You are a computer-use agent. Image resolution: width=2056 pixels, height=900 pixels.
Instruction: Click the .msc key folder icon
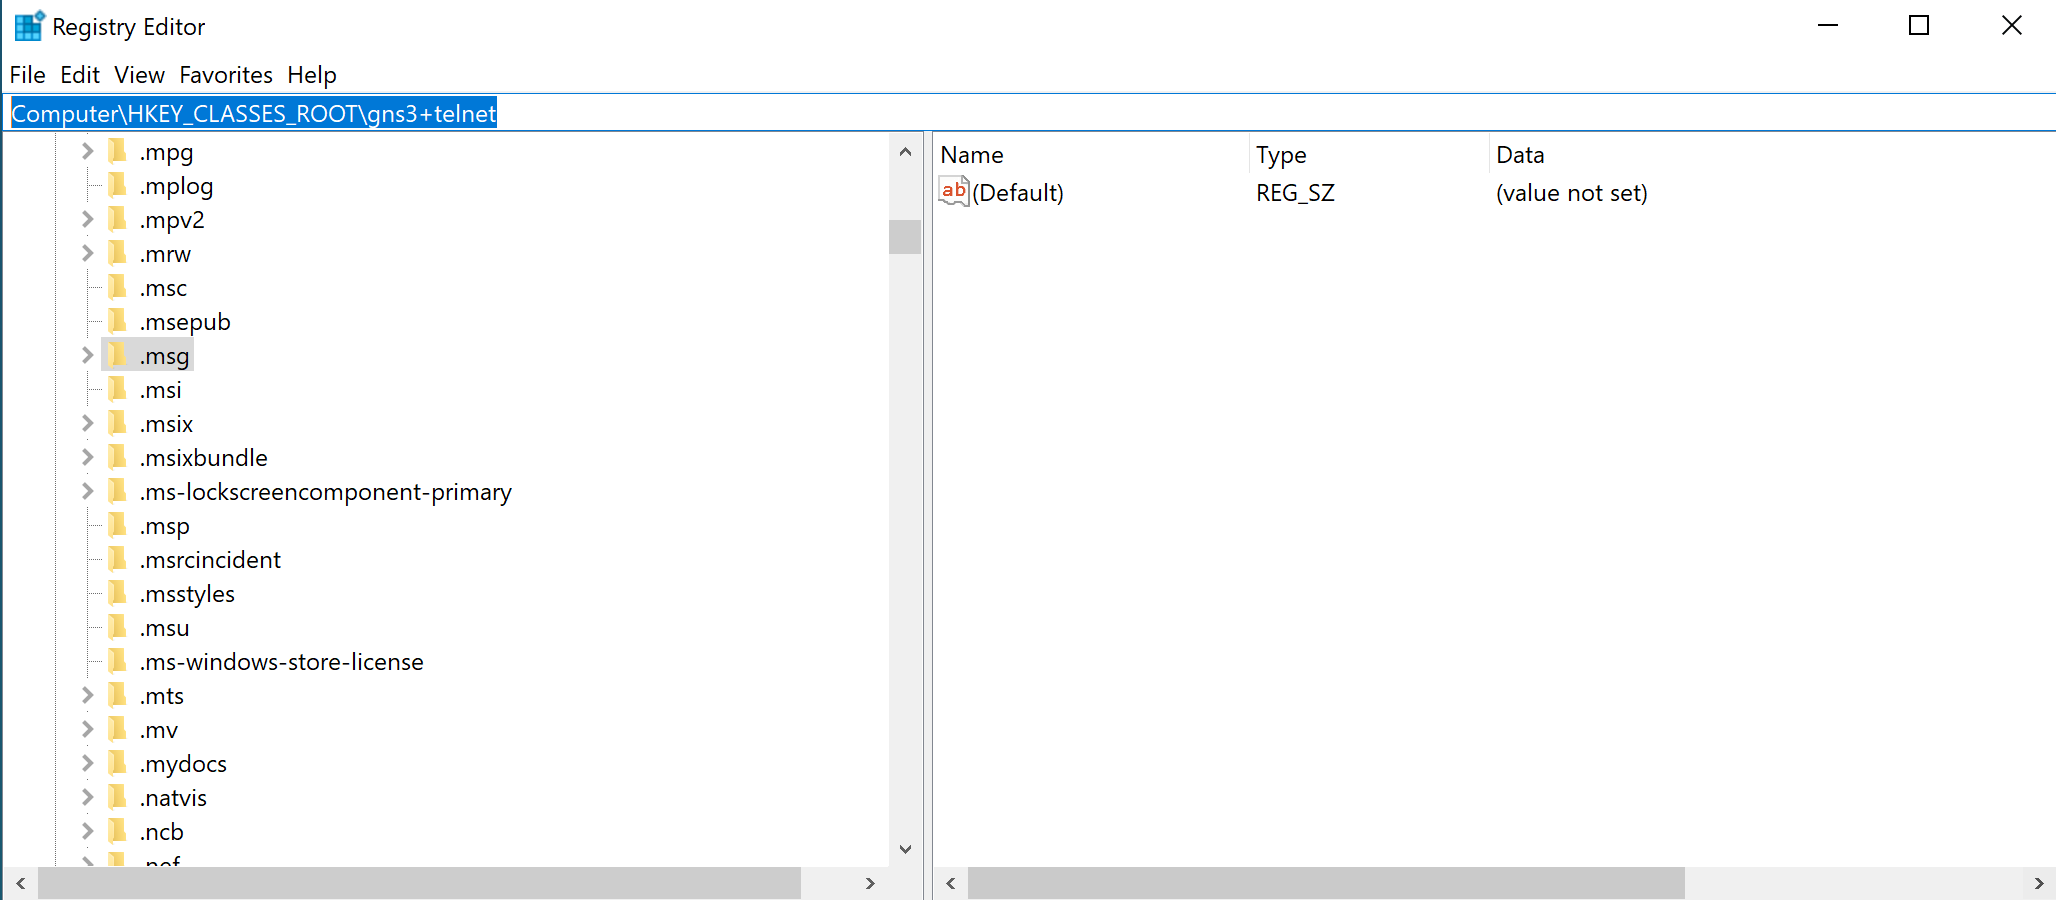tap(117, 287)
